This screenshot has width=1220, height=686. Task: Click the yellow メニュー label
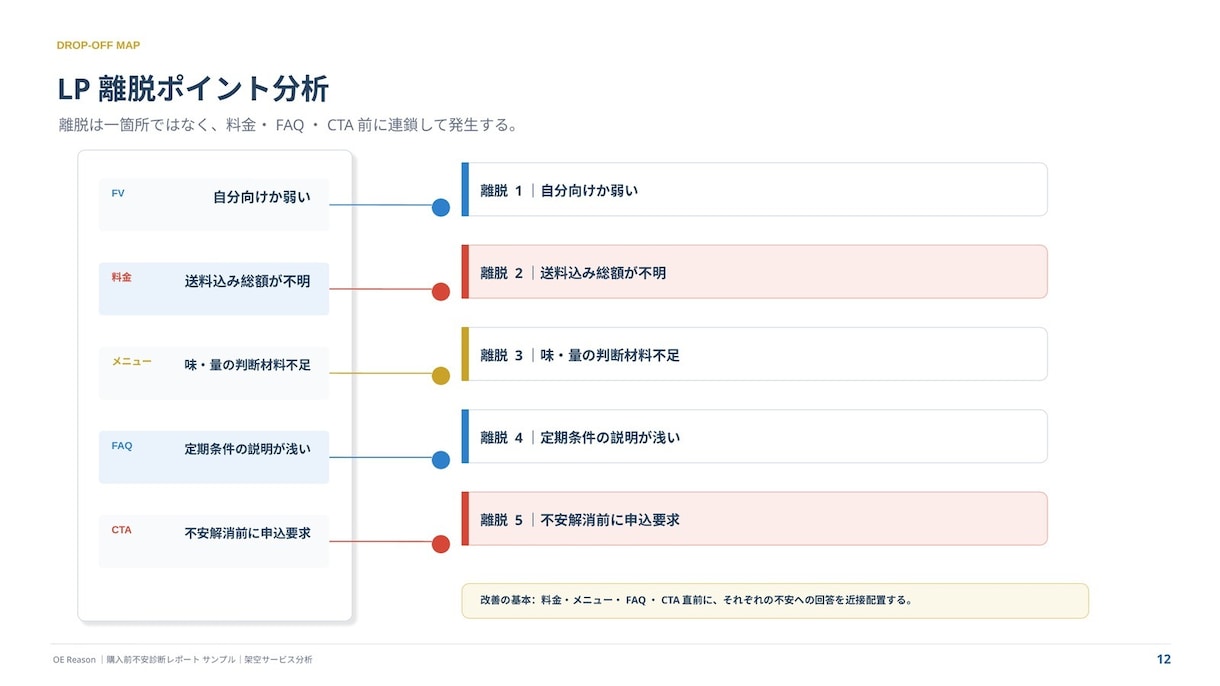(x=132, y=361)
